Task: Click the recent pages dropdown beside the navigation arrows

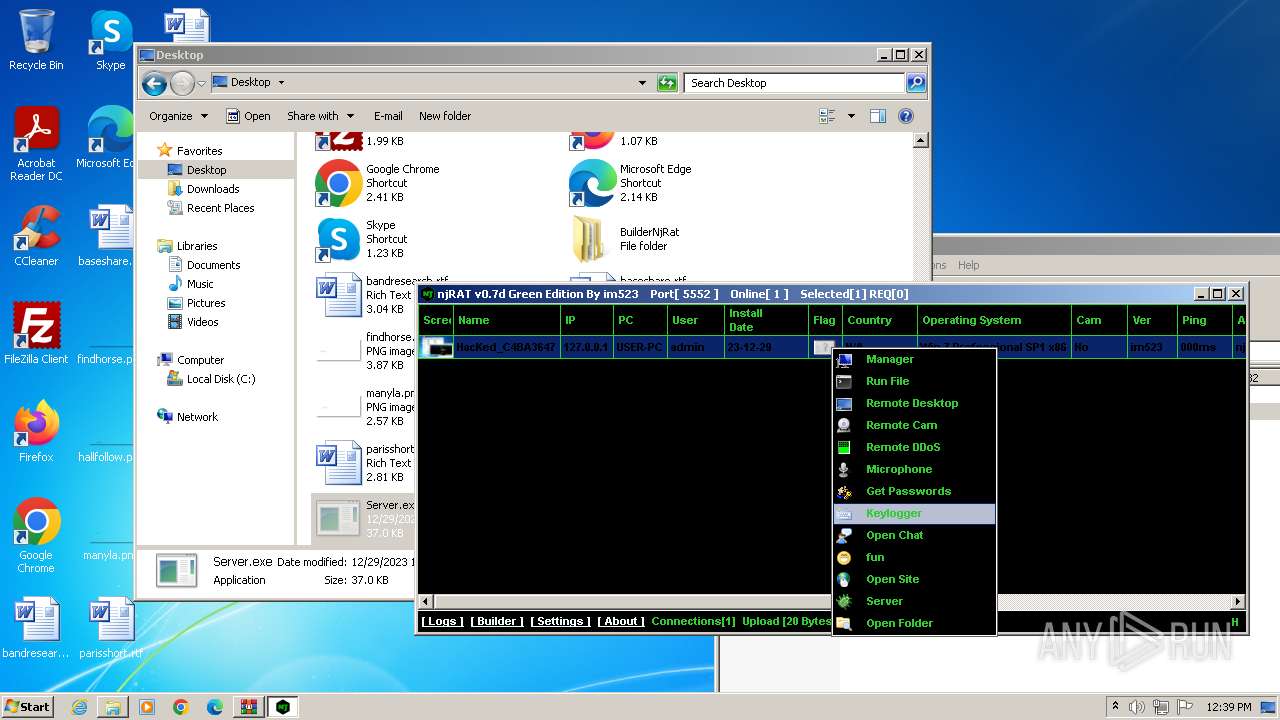Action: (202, 83)
